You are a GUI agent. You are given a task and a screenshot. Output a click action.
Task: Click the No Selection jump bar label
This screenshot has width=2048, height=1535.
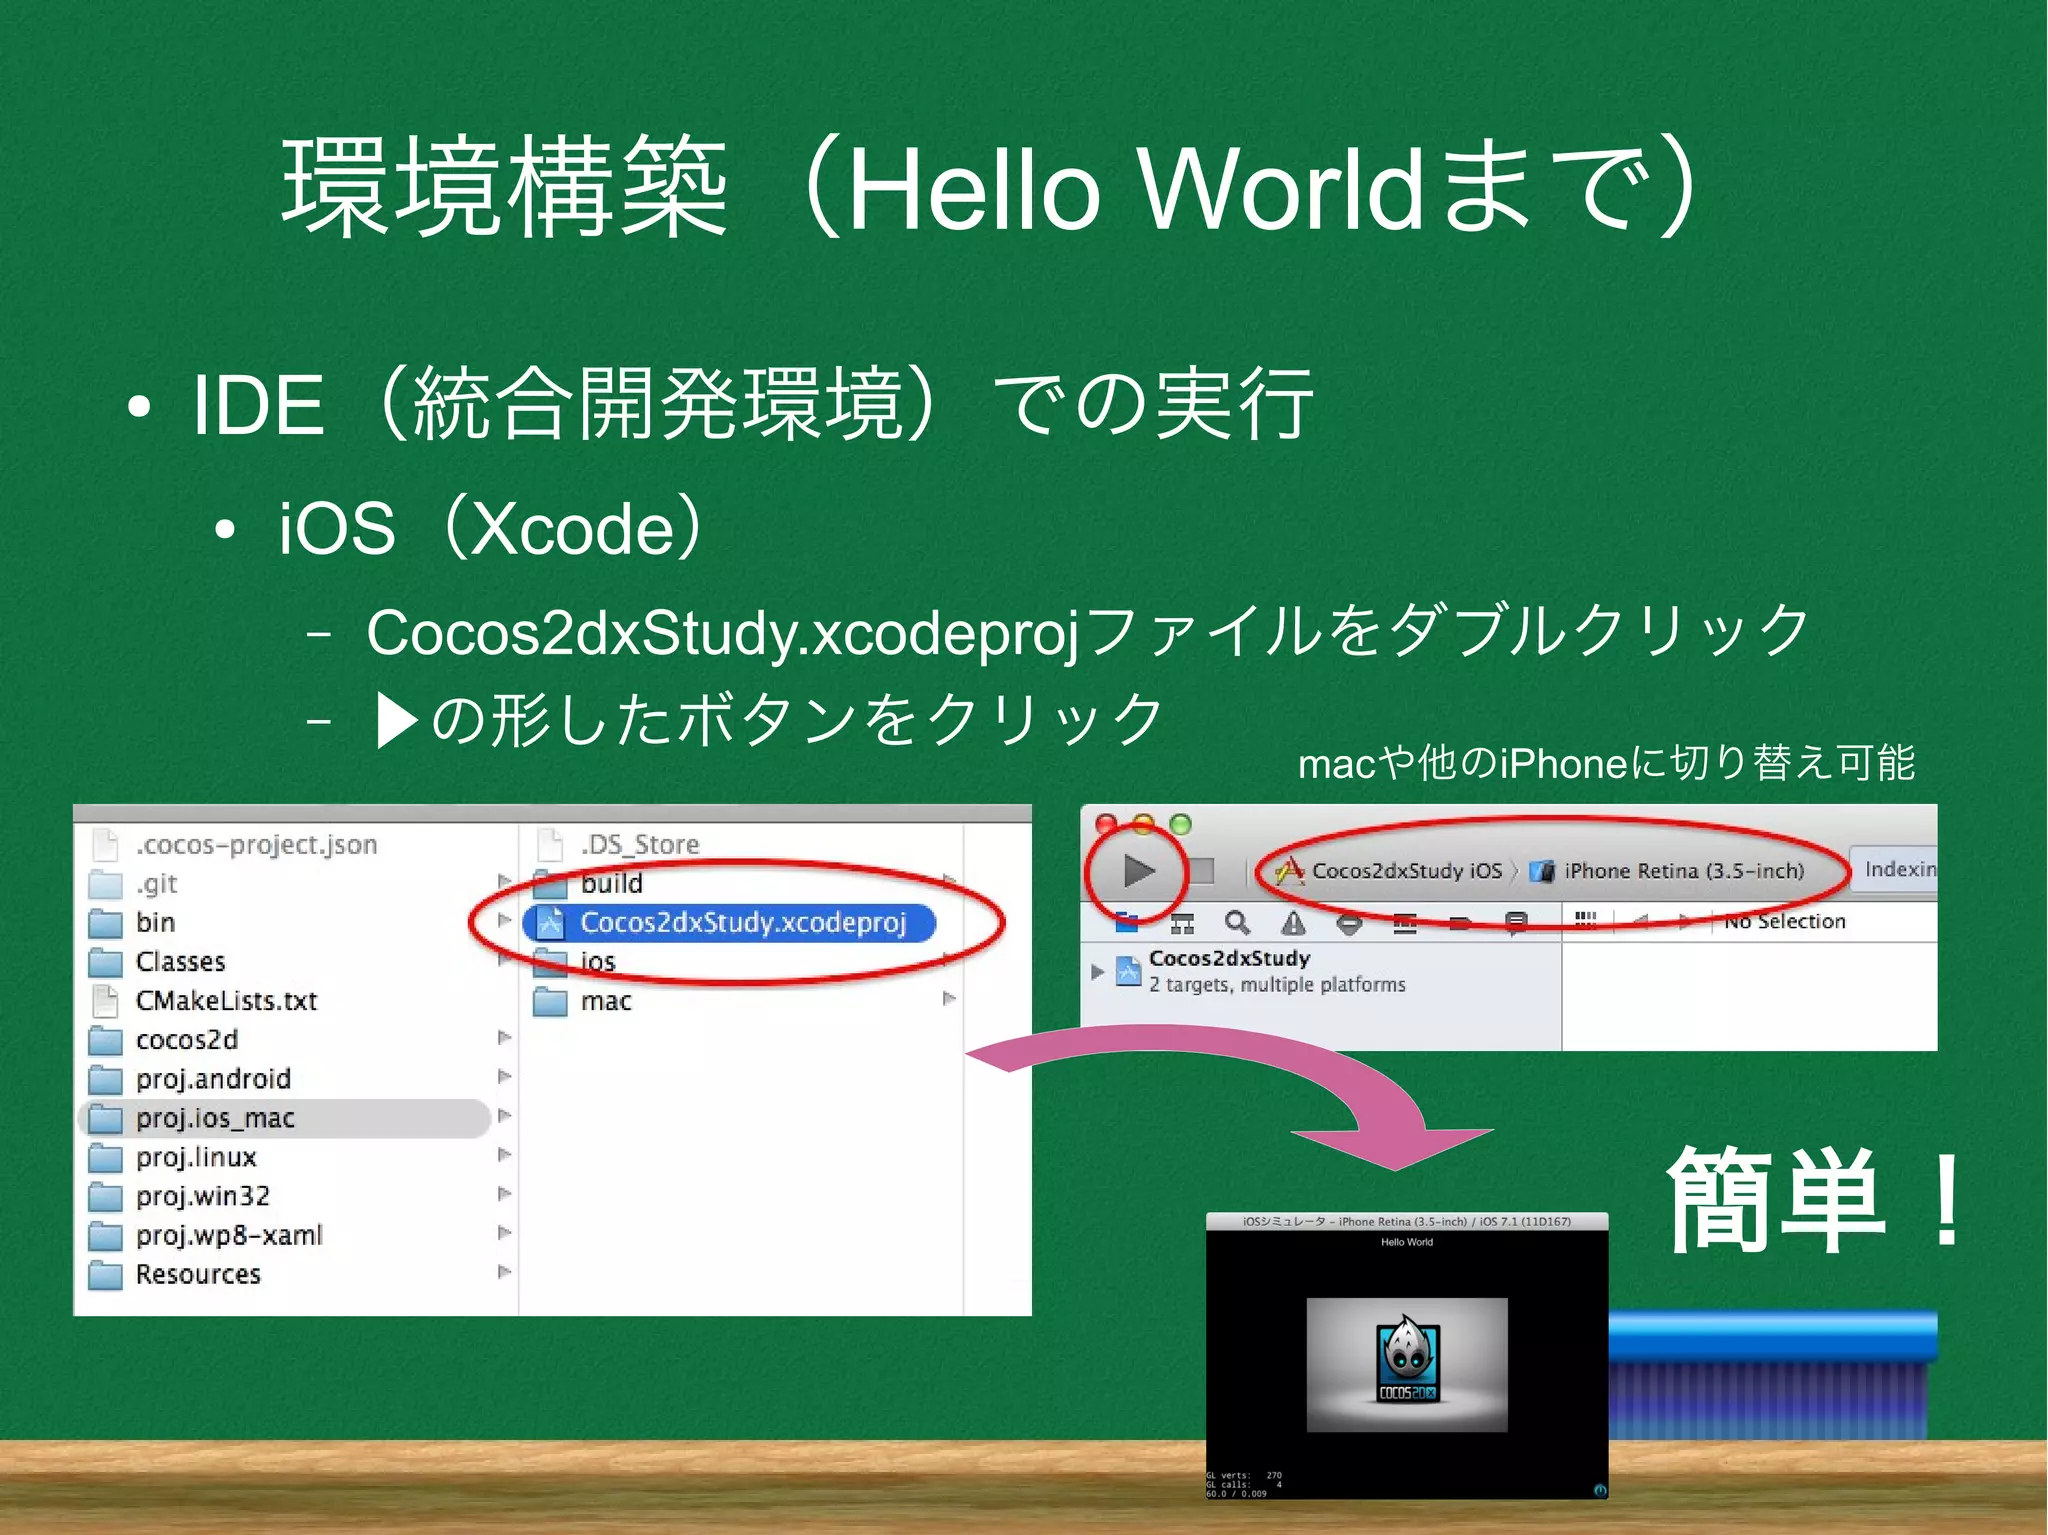(x=1784, y=921)
